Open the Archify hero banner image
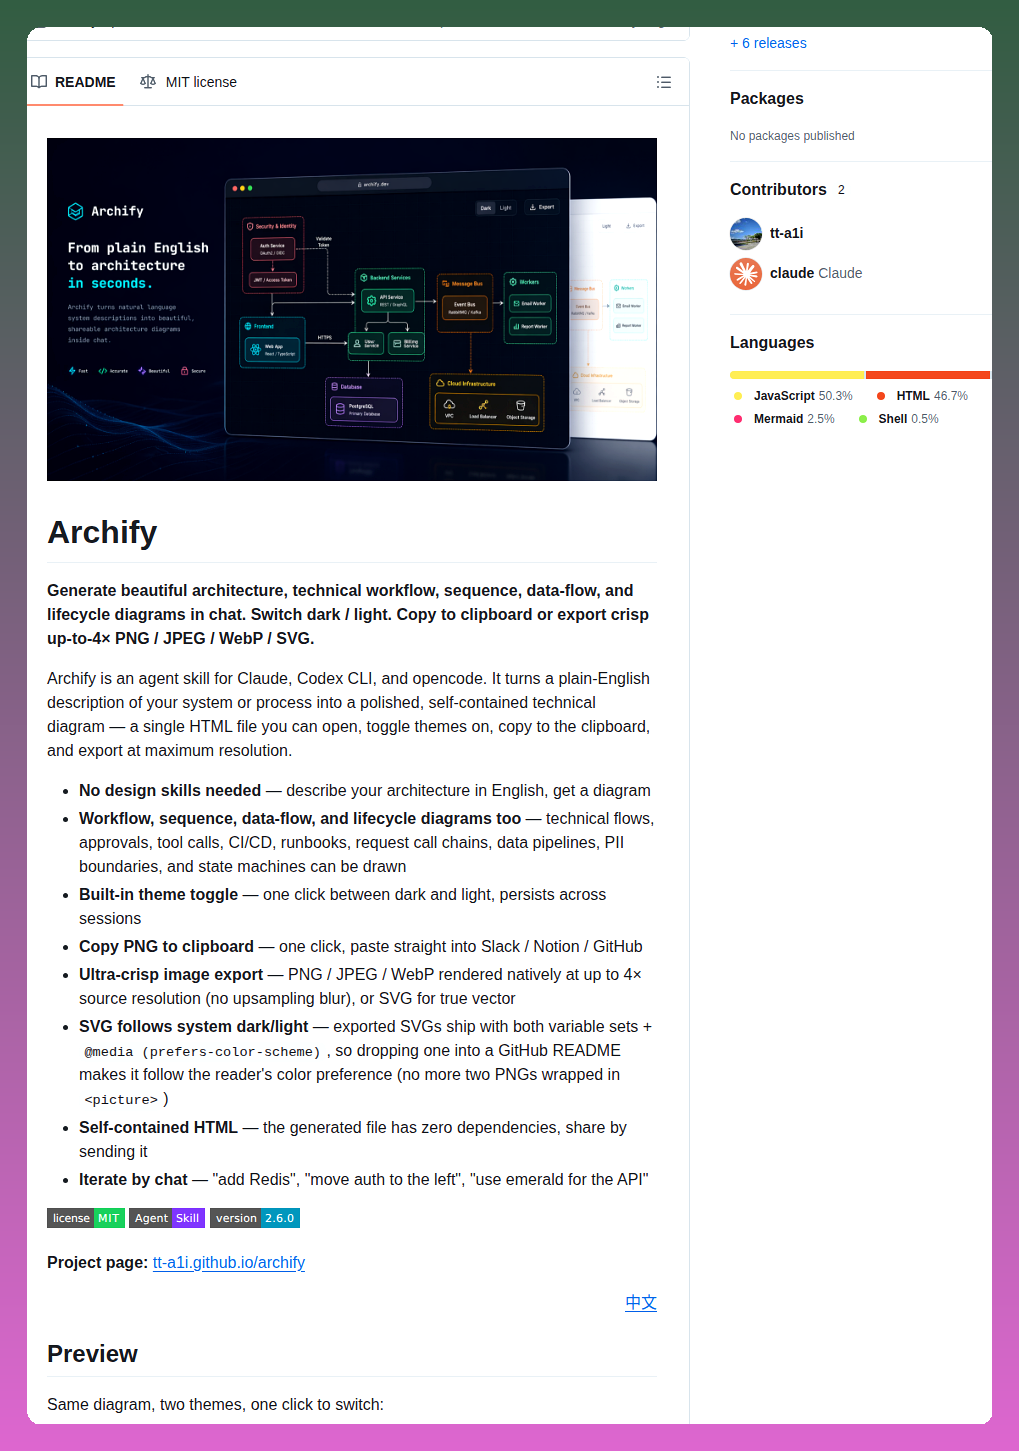 352,309
